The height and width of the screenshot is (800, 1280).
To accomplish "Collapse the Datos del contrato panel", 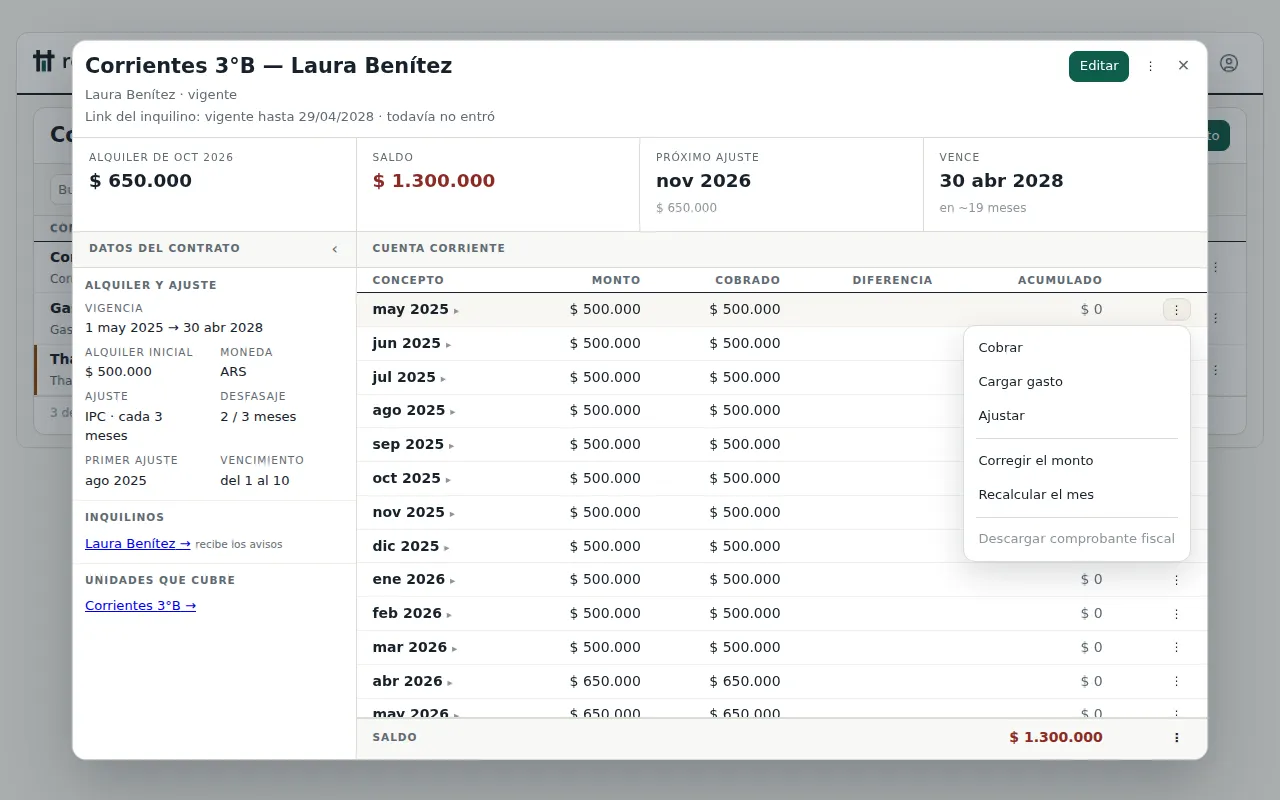I will (x=334, y=249).
